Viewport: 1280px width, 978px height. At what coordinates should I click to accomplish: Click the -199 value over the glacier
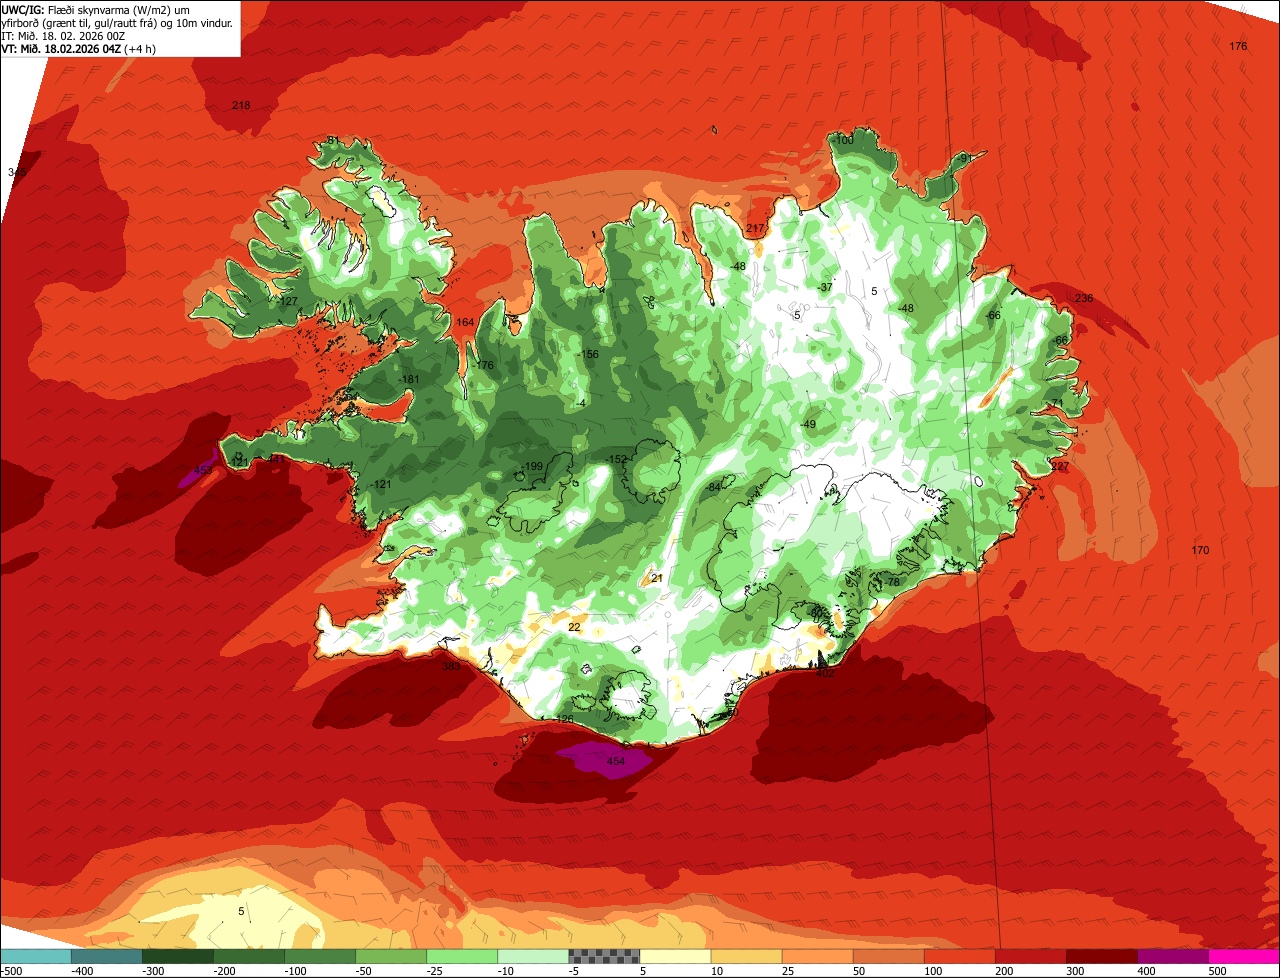532,467
